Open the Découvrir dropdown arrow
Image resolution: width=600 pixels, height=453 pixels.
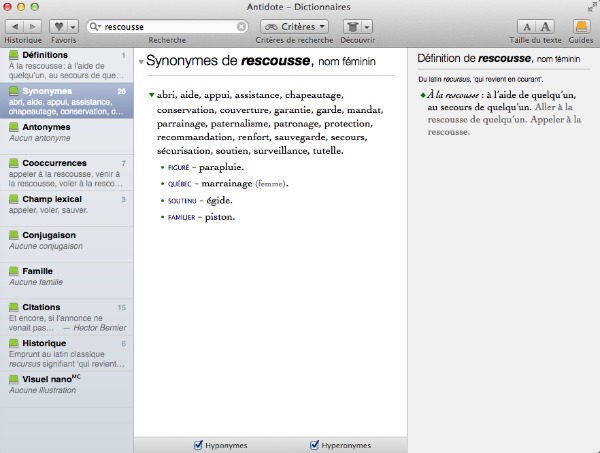367,27
